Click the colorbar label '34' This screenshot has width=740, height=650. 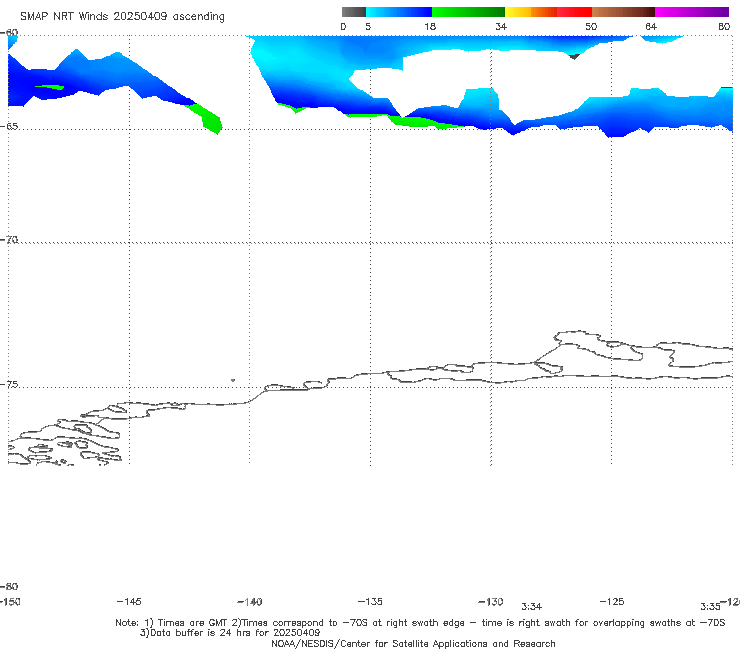click(x=501, y=26)
